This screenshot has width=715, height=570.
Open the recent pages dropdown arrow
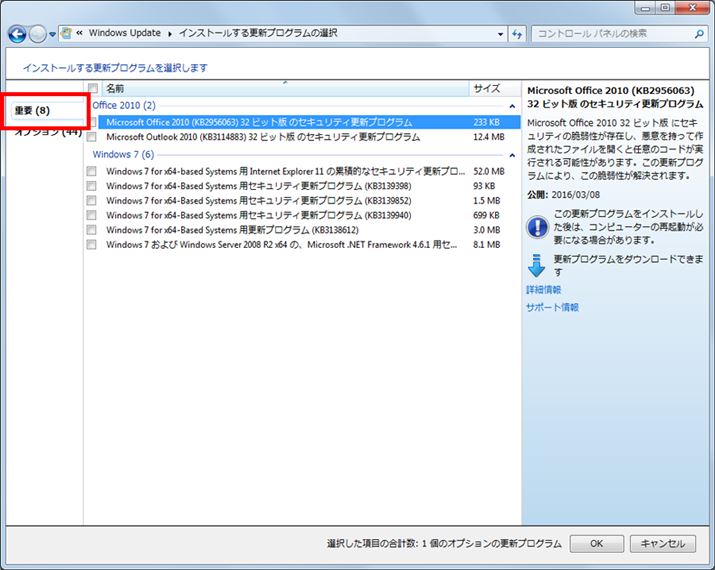(x=52, y=34)
